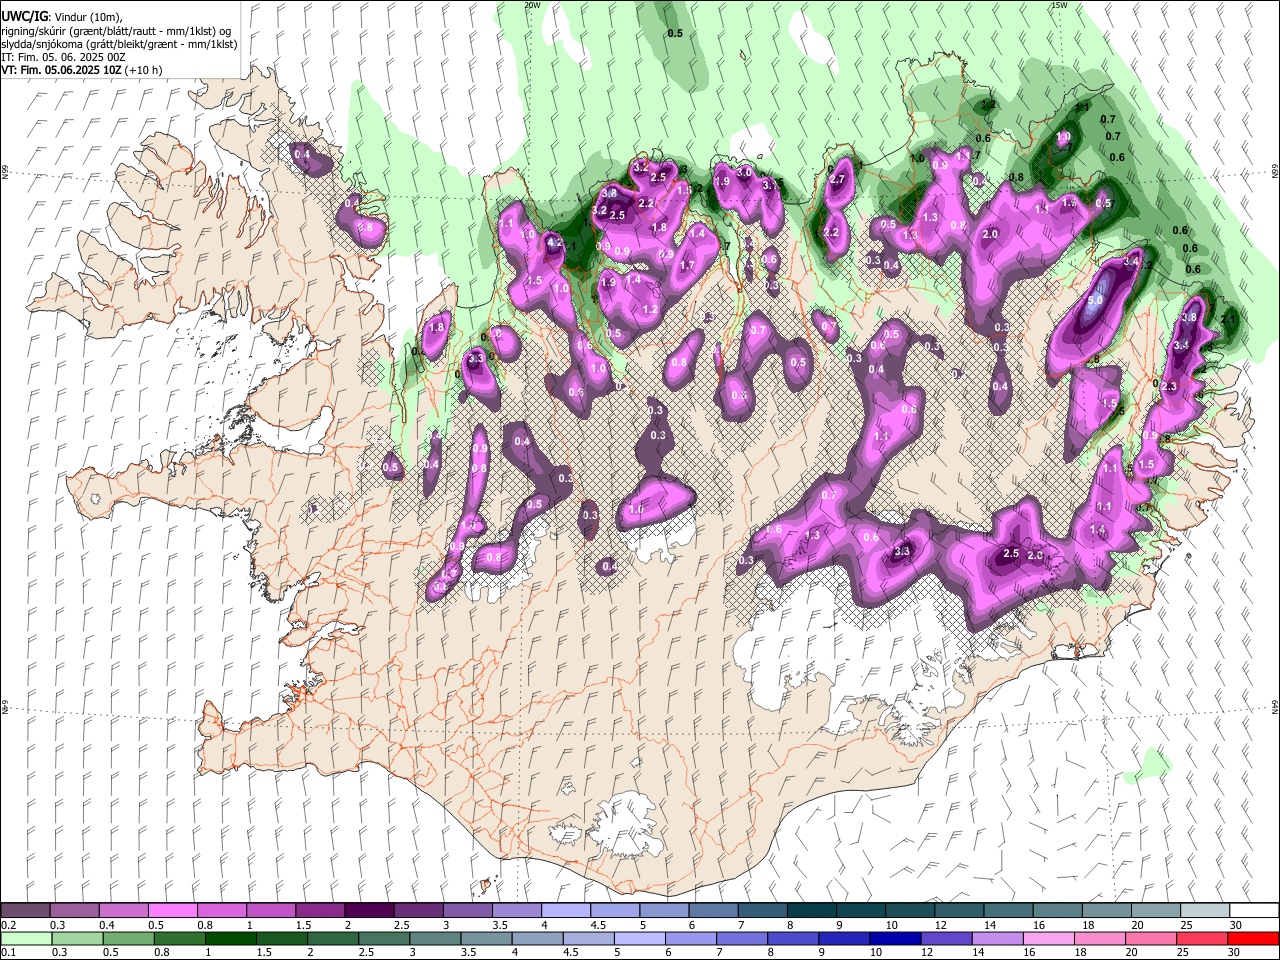This screenshot has width=1280, height=960.
Task: Click the dark navy blue swatch in the lower scale
Action: click(x=894, y=938)
